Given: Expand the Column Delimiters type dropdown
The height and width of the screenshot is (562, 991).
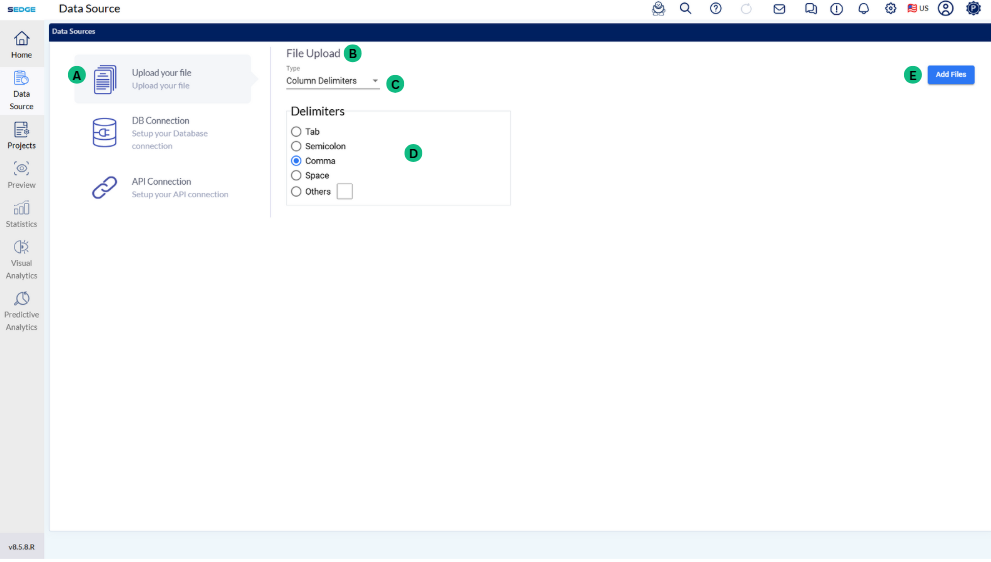Looking at the screenshot, I should coord(332,81).
